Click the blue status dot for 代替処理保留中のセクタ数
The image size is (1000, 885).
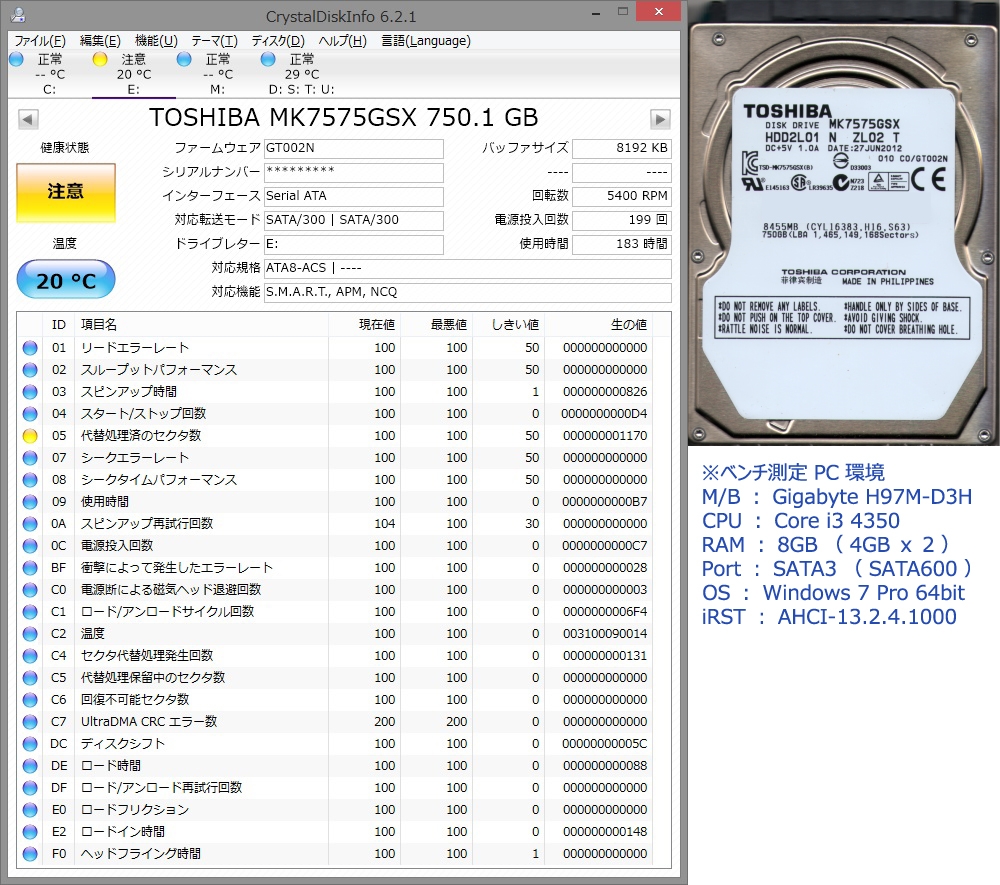tap(30, 678)
